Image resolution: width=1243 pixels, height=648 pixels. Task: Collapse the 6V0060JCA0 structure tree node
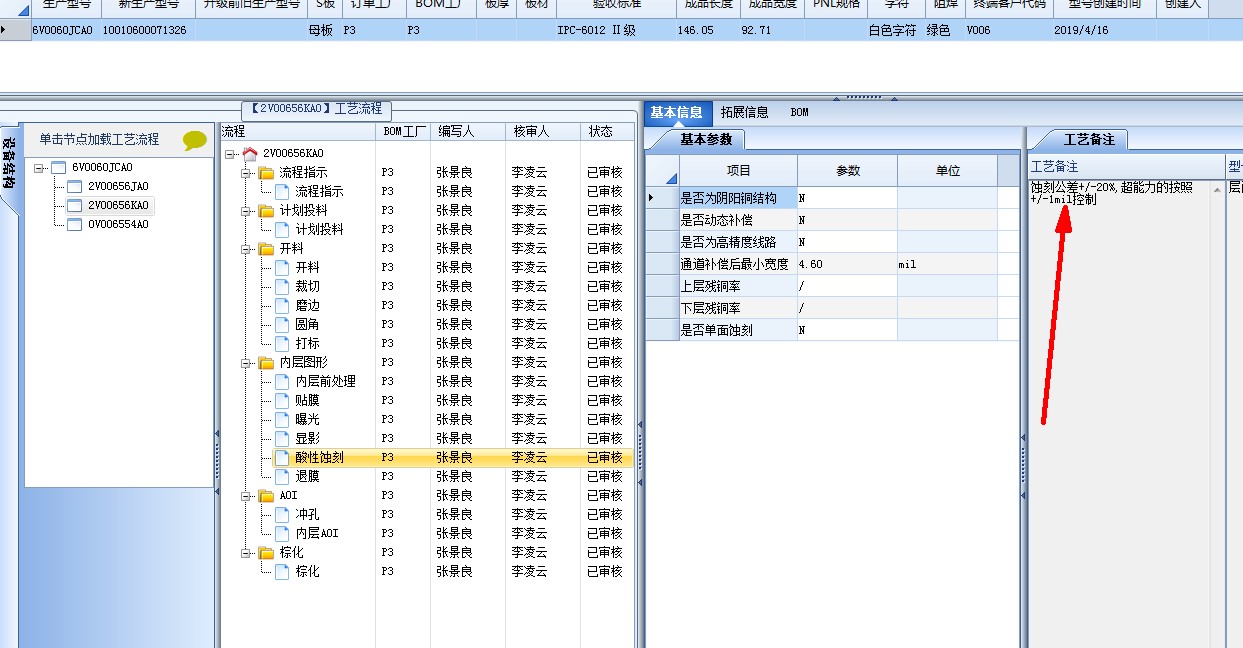[x=38, y=168]
